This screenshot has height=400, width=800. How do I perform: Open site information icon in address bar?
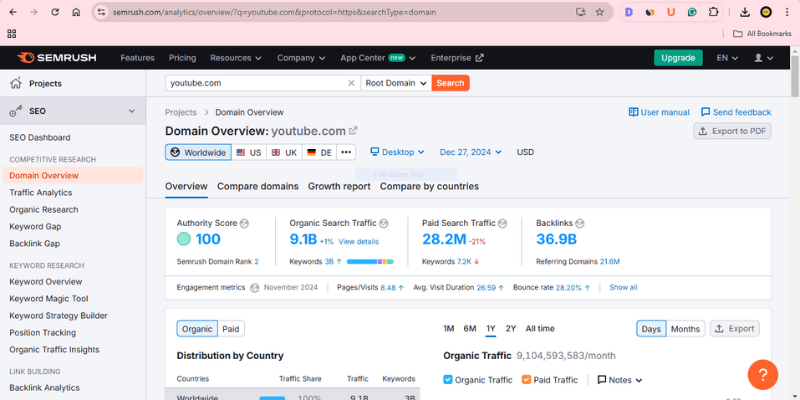[102, 12]
